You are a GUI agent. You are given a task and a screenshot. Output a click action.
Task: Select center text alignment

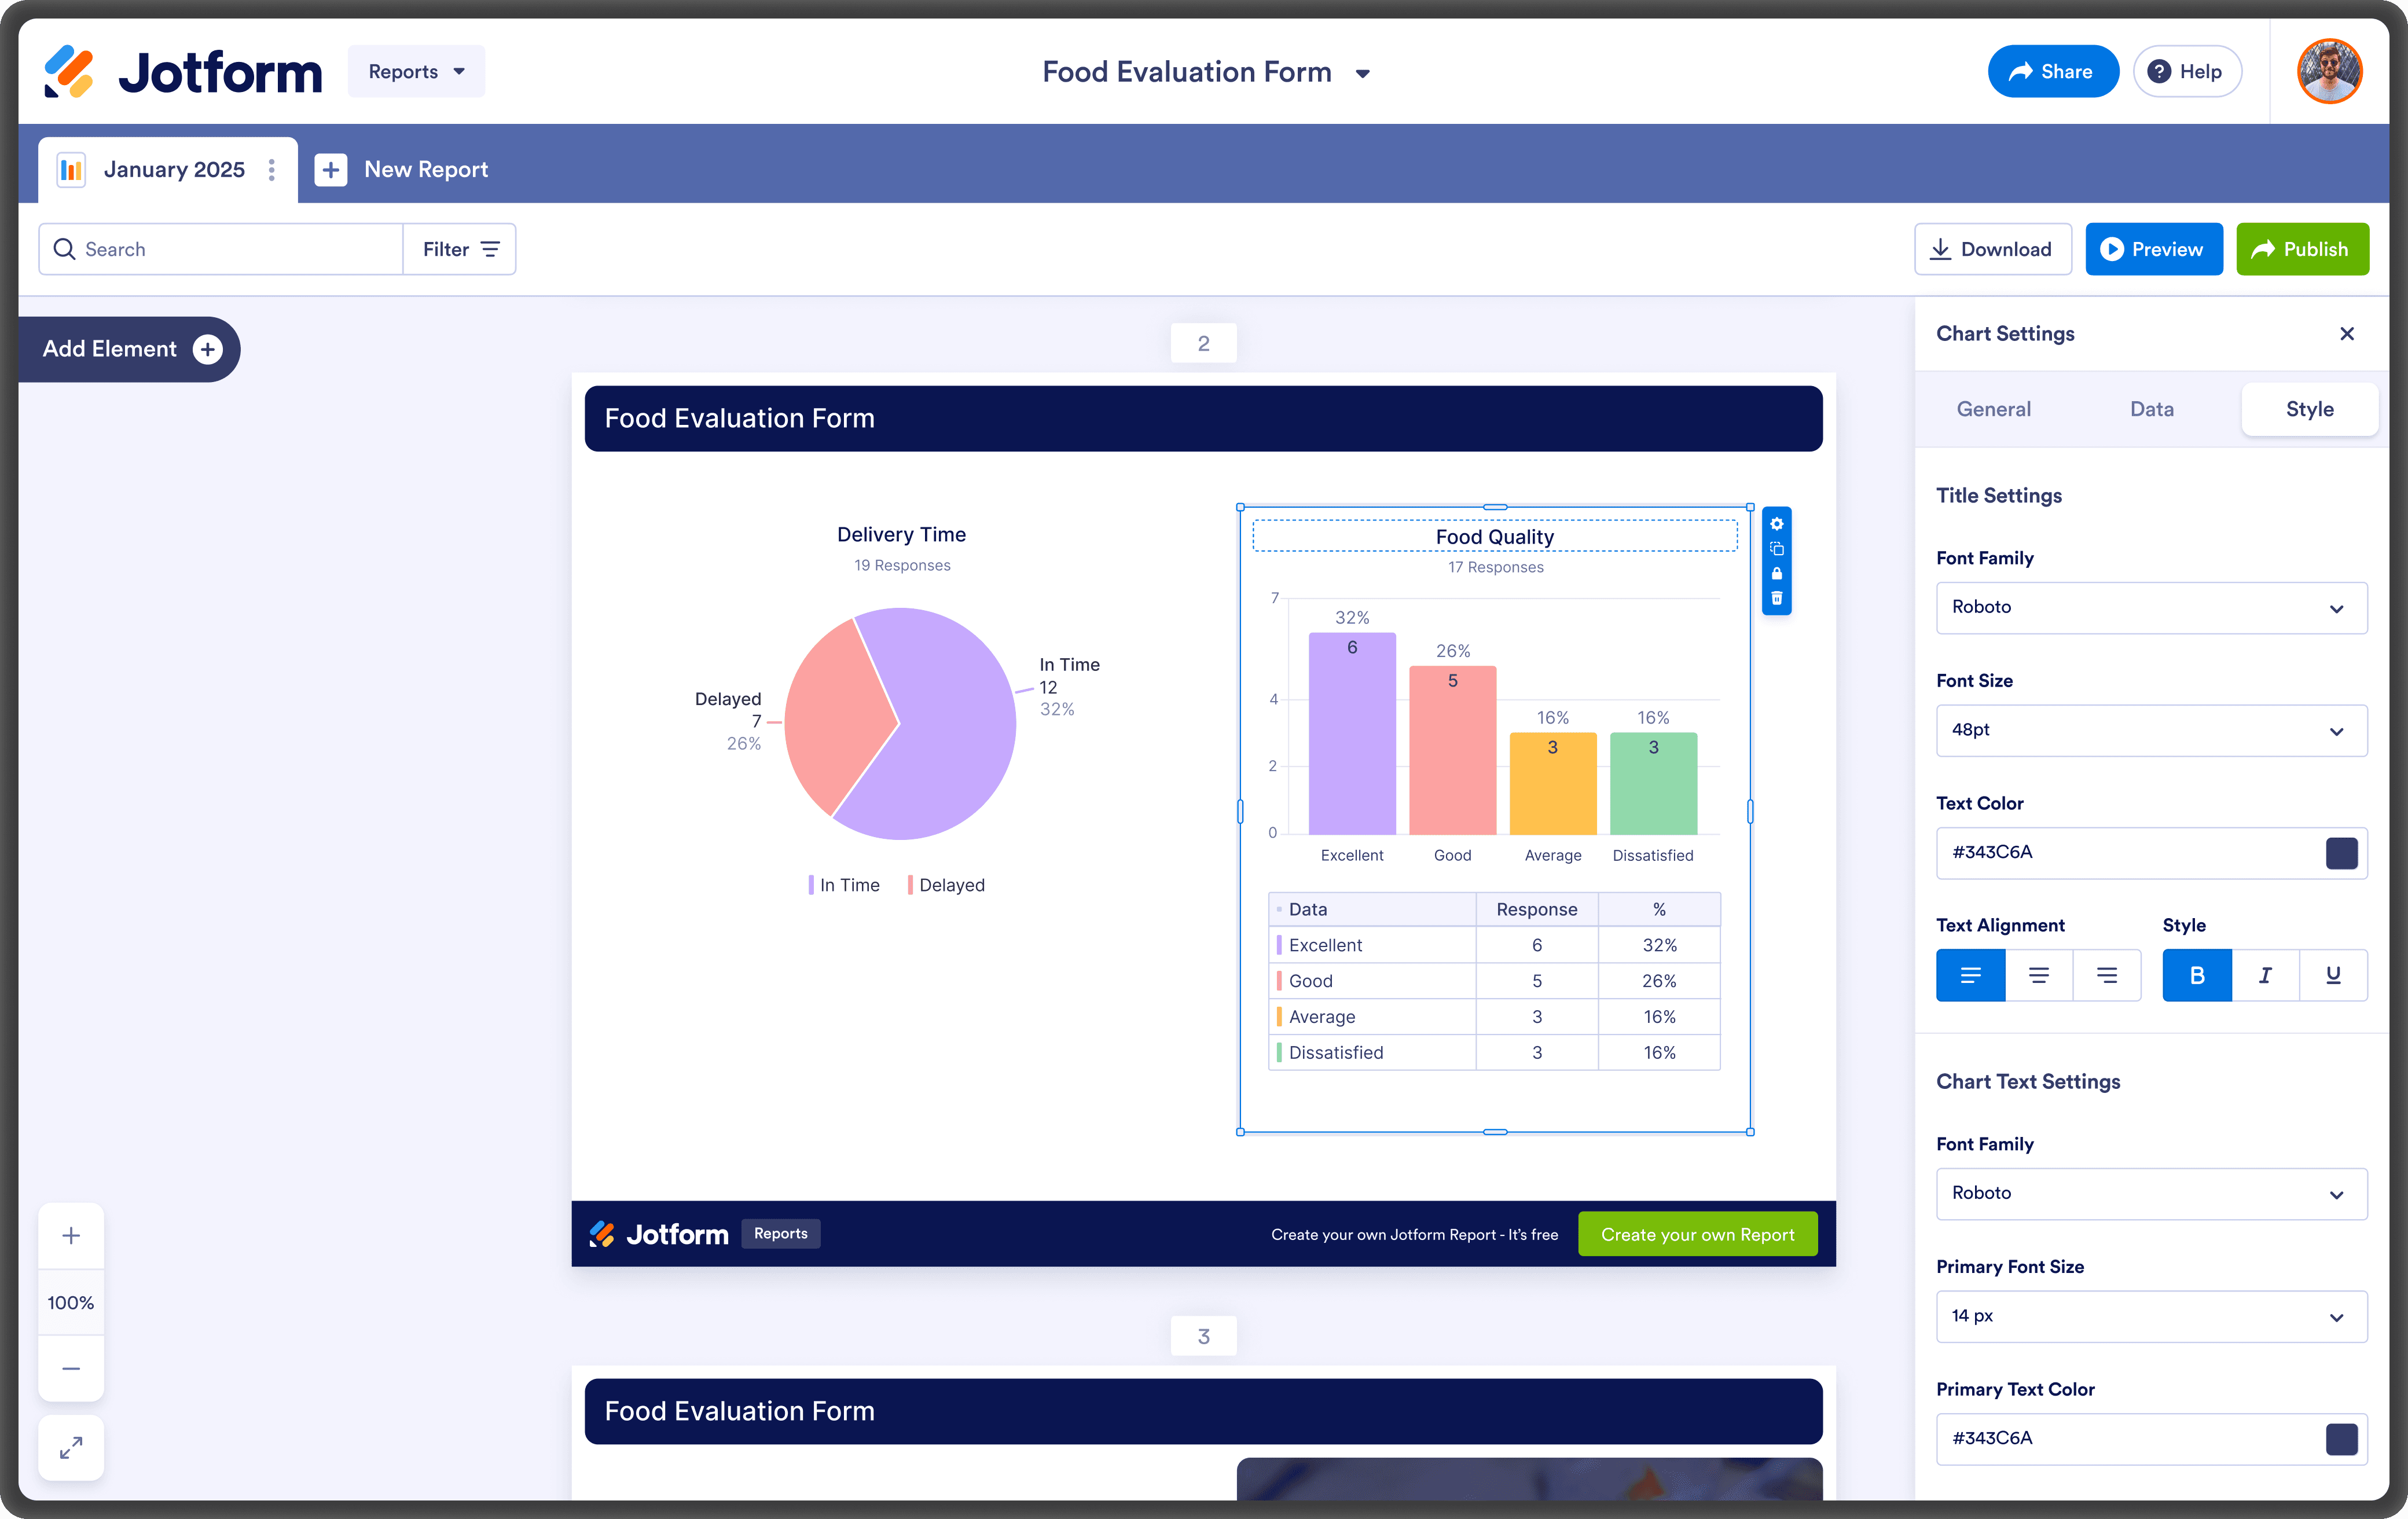click(x=2038, y=975)
